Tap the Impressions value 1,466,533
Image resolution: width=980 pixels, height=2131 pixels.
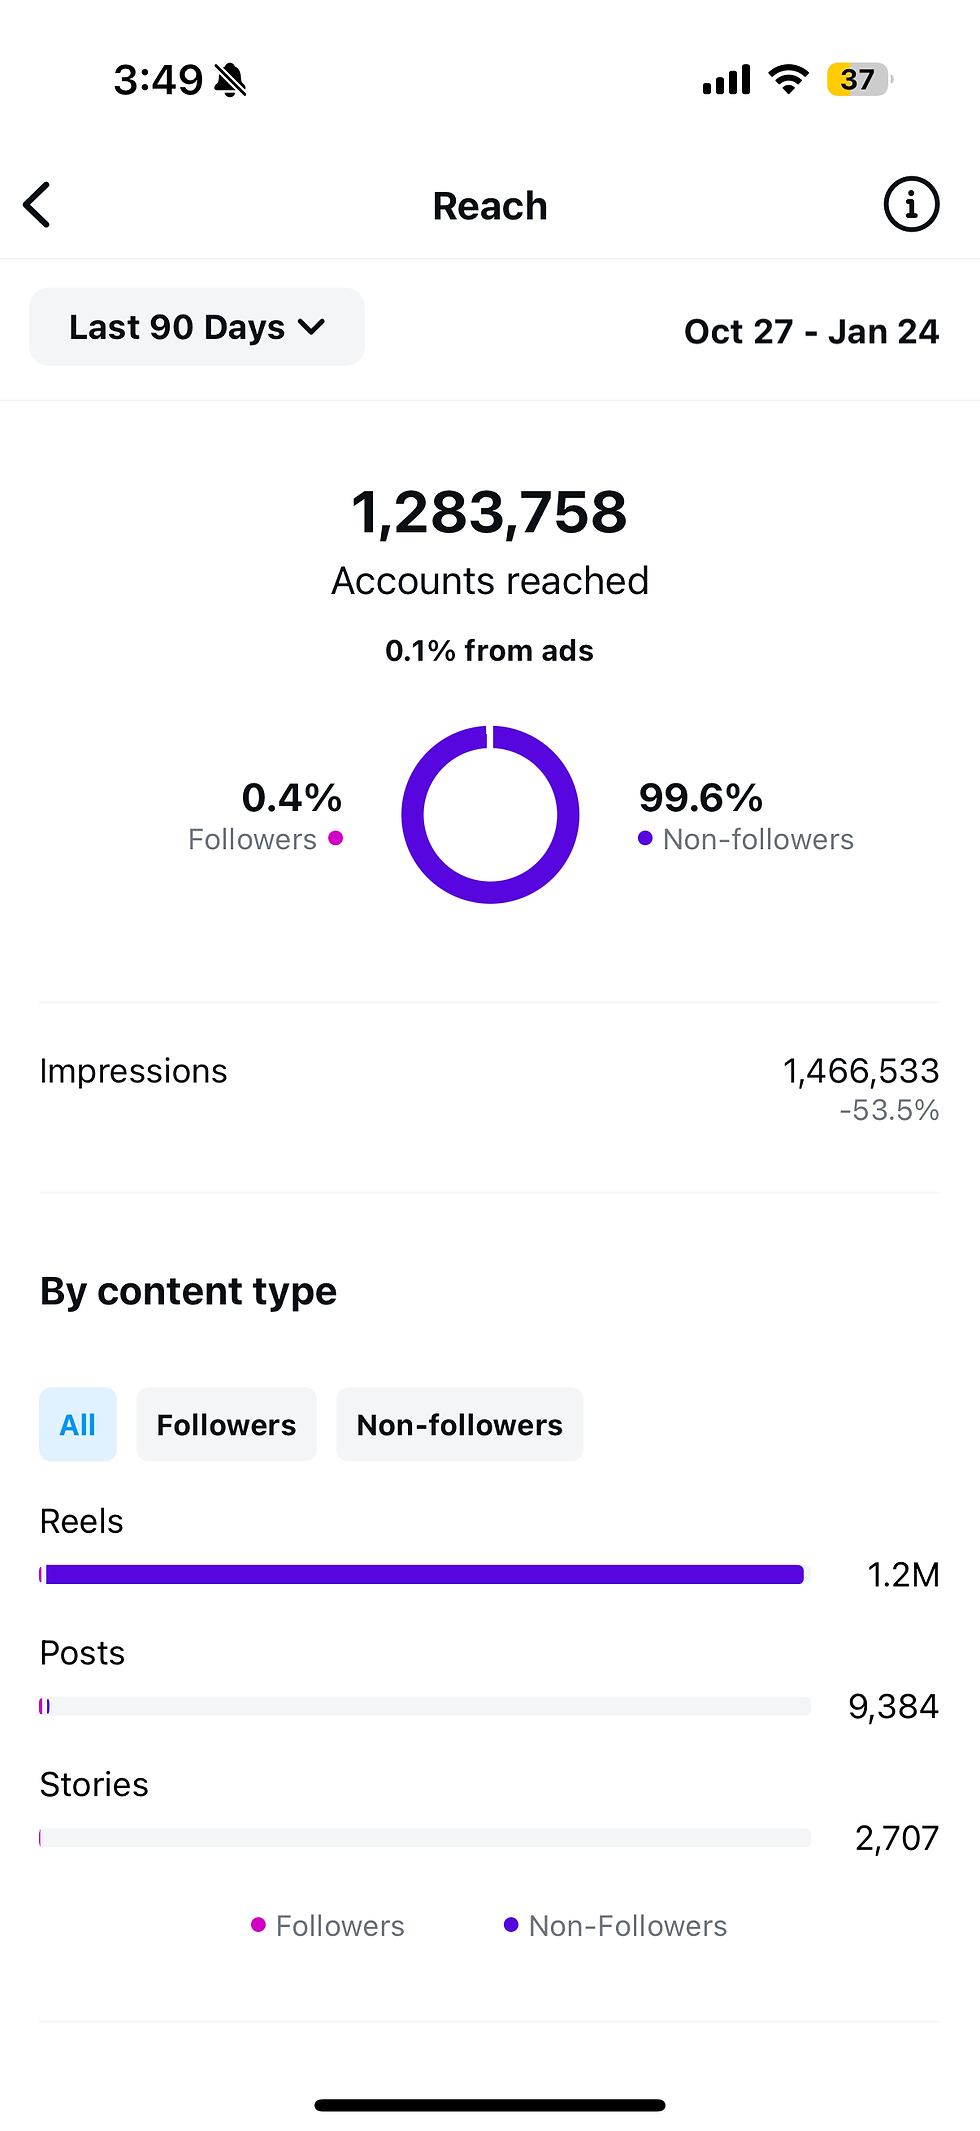pyautogui.click(x=860, y=1071)
